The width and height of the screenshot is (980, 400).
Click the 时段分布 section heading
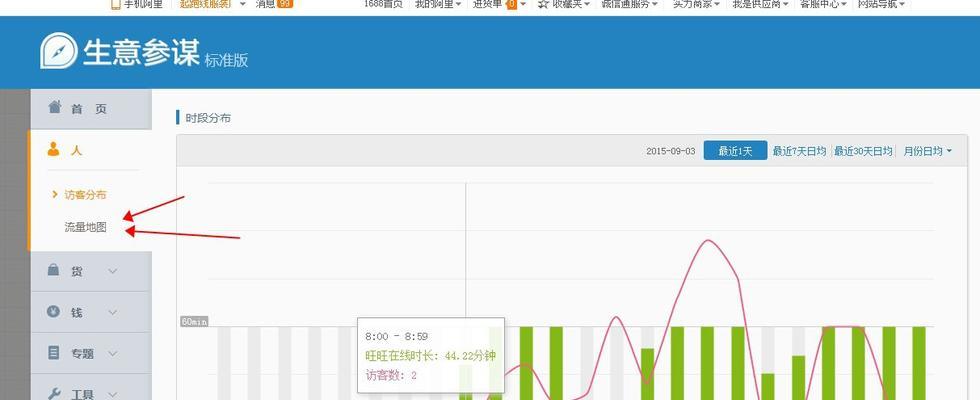(208, 118)
